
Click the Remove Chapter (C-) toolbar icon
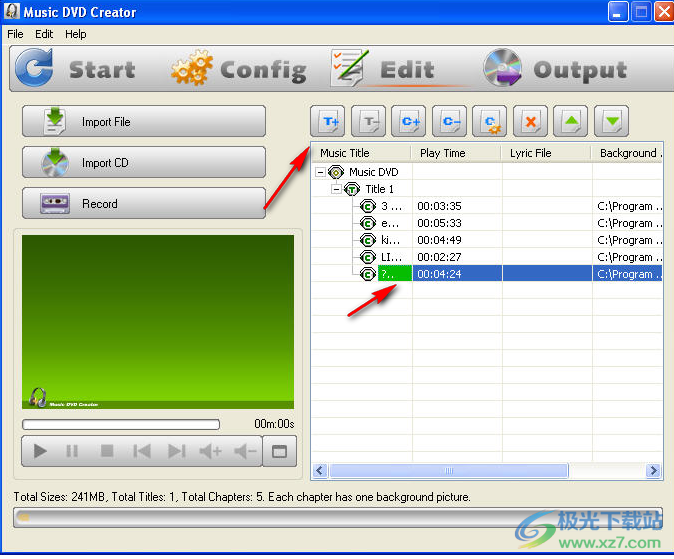[x=449, y=121]
